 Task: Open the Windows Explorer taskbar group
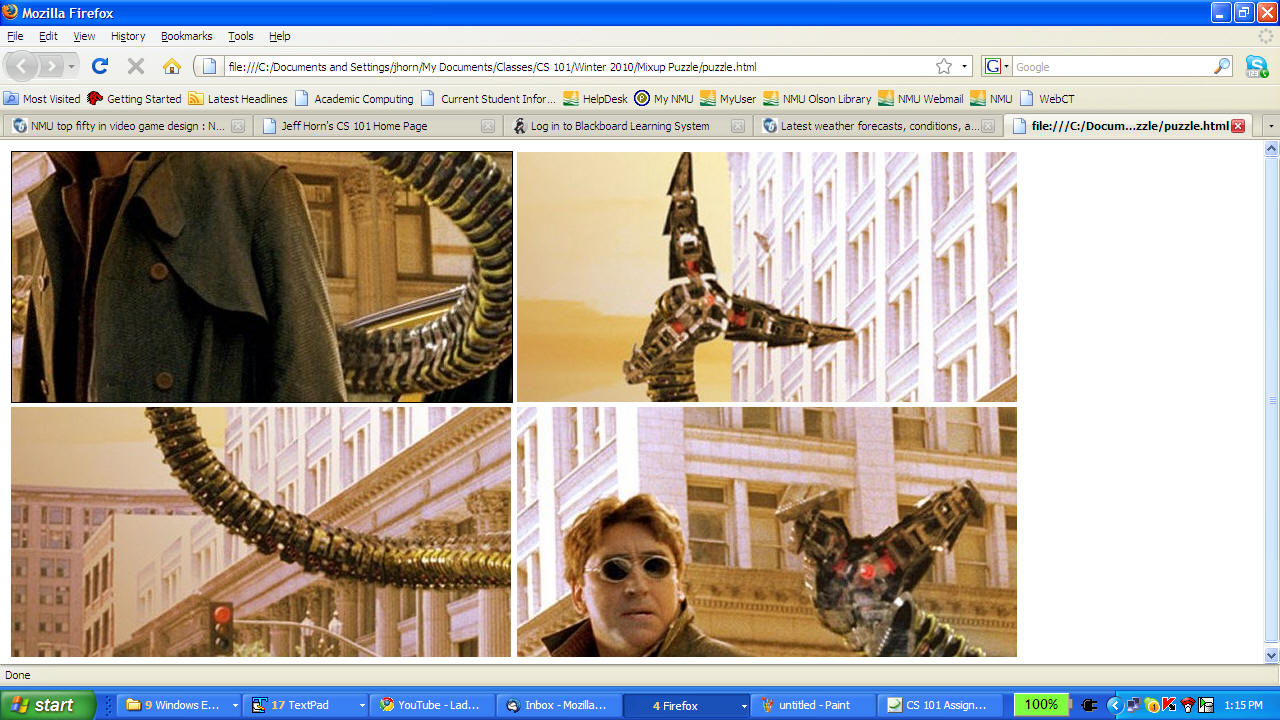tap(181, 705)
